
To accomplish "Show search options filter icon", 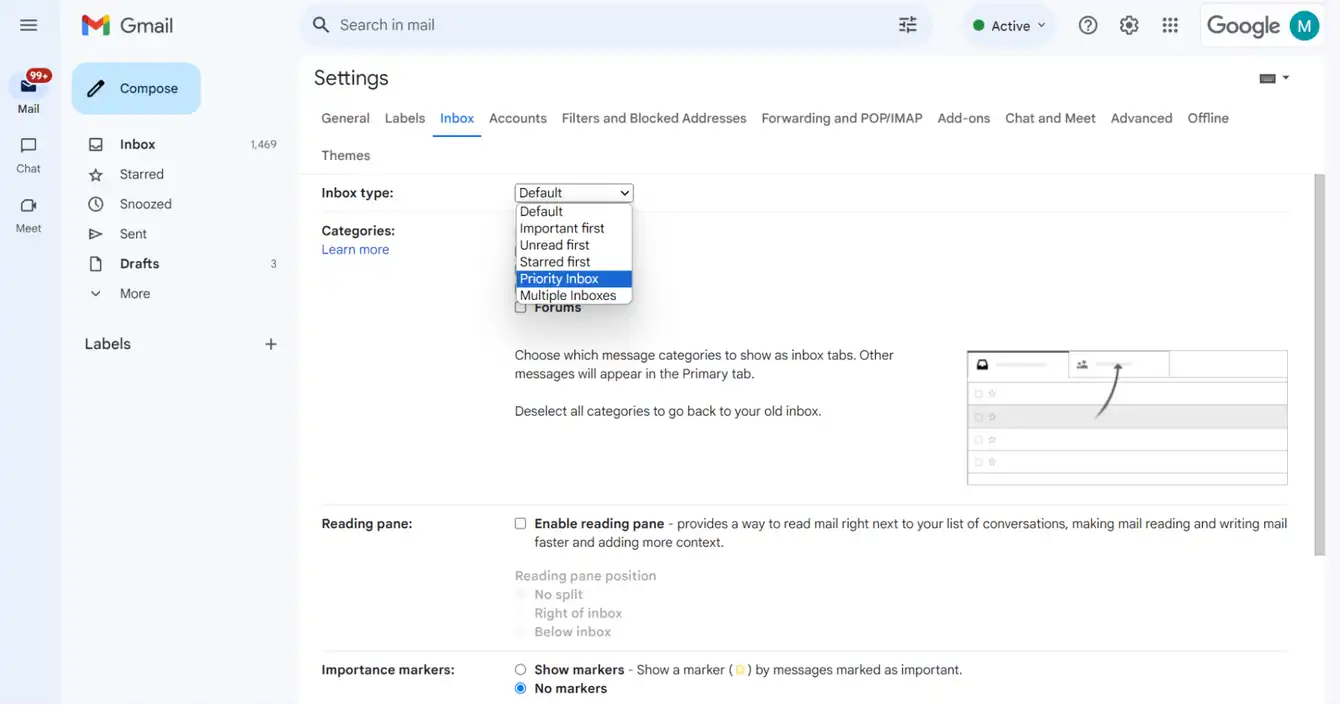I will [908, 25].
